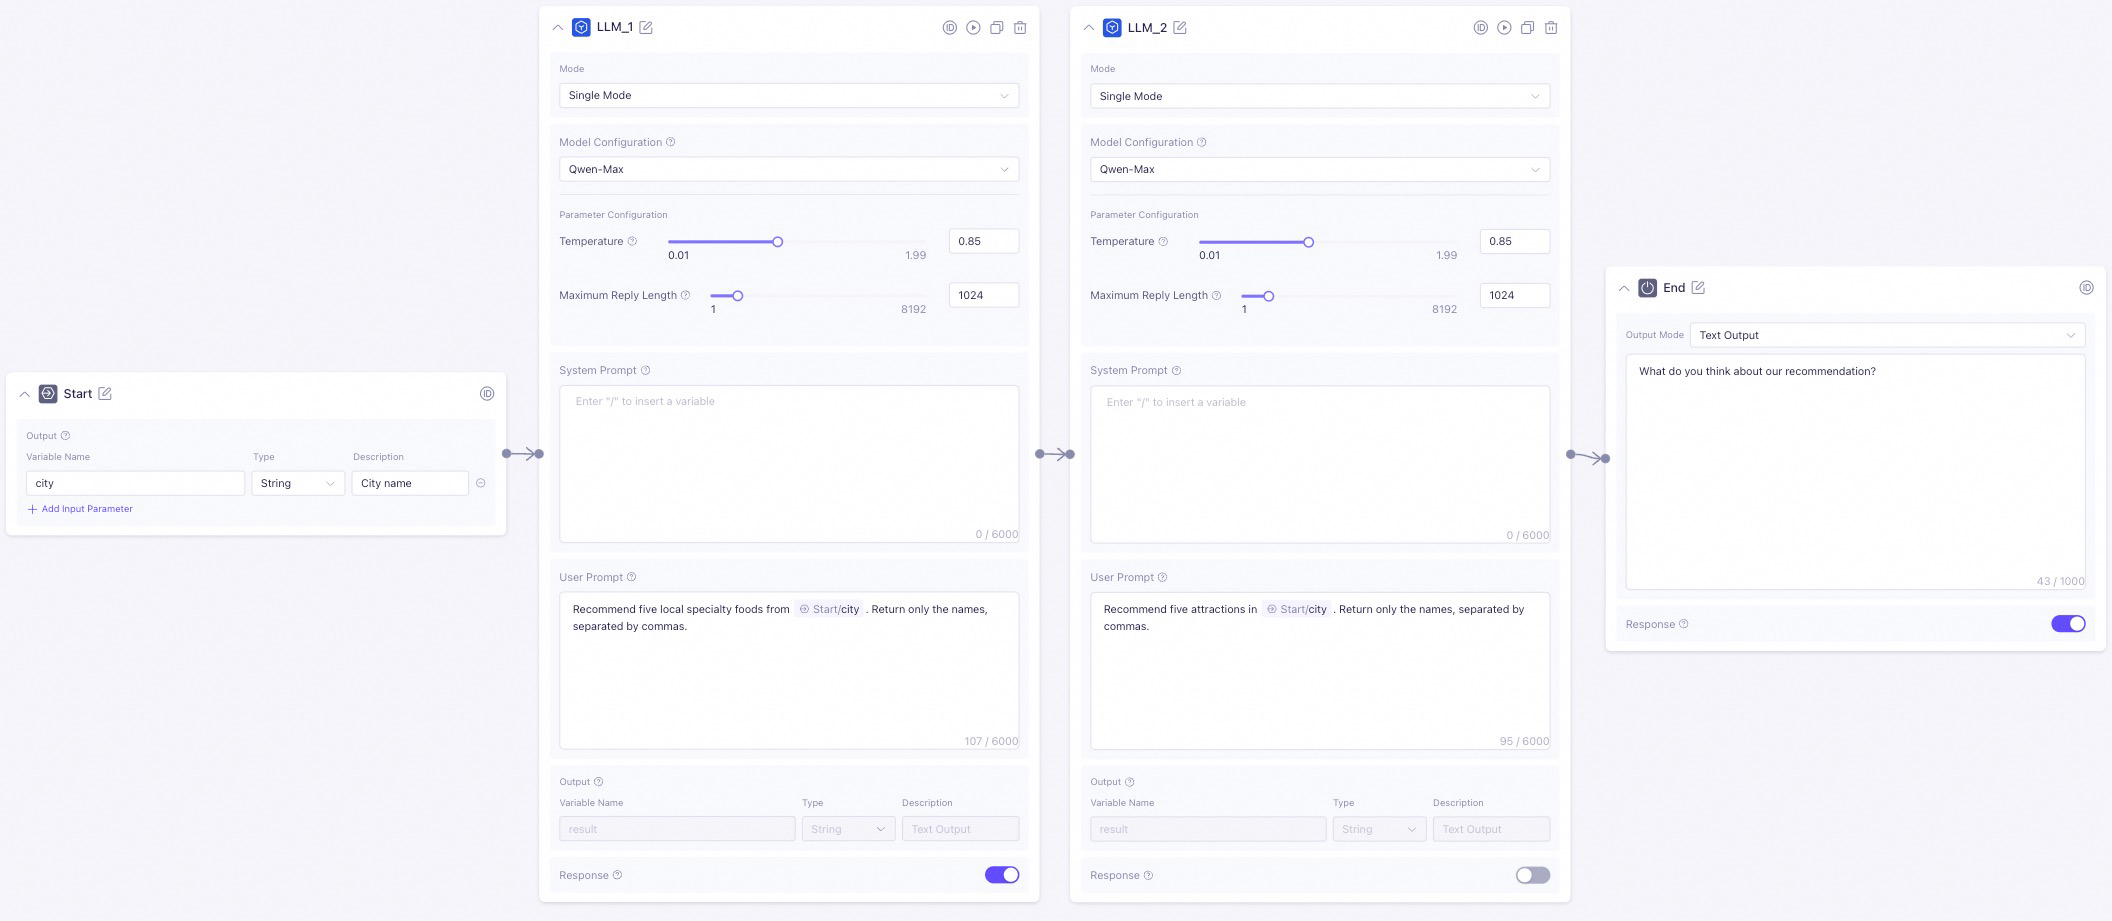The height and width of the screenshot is (921, 2112).
Task: Rename LLM_2 node via edit pencil icon
Action: click(1180, 28)
